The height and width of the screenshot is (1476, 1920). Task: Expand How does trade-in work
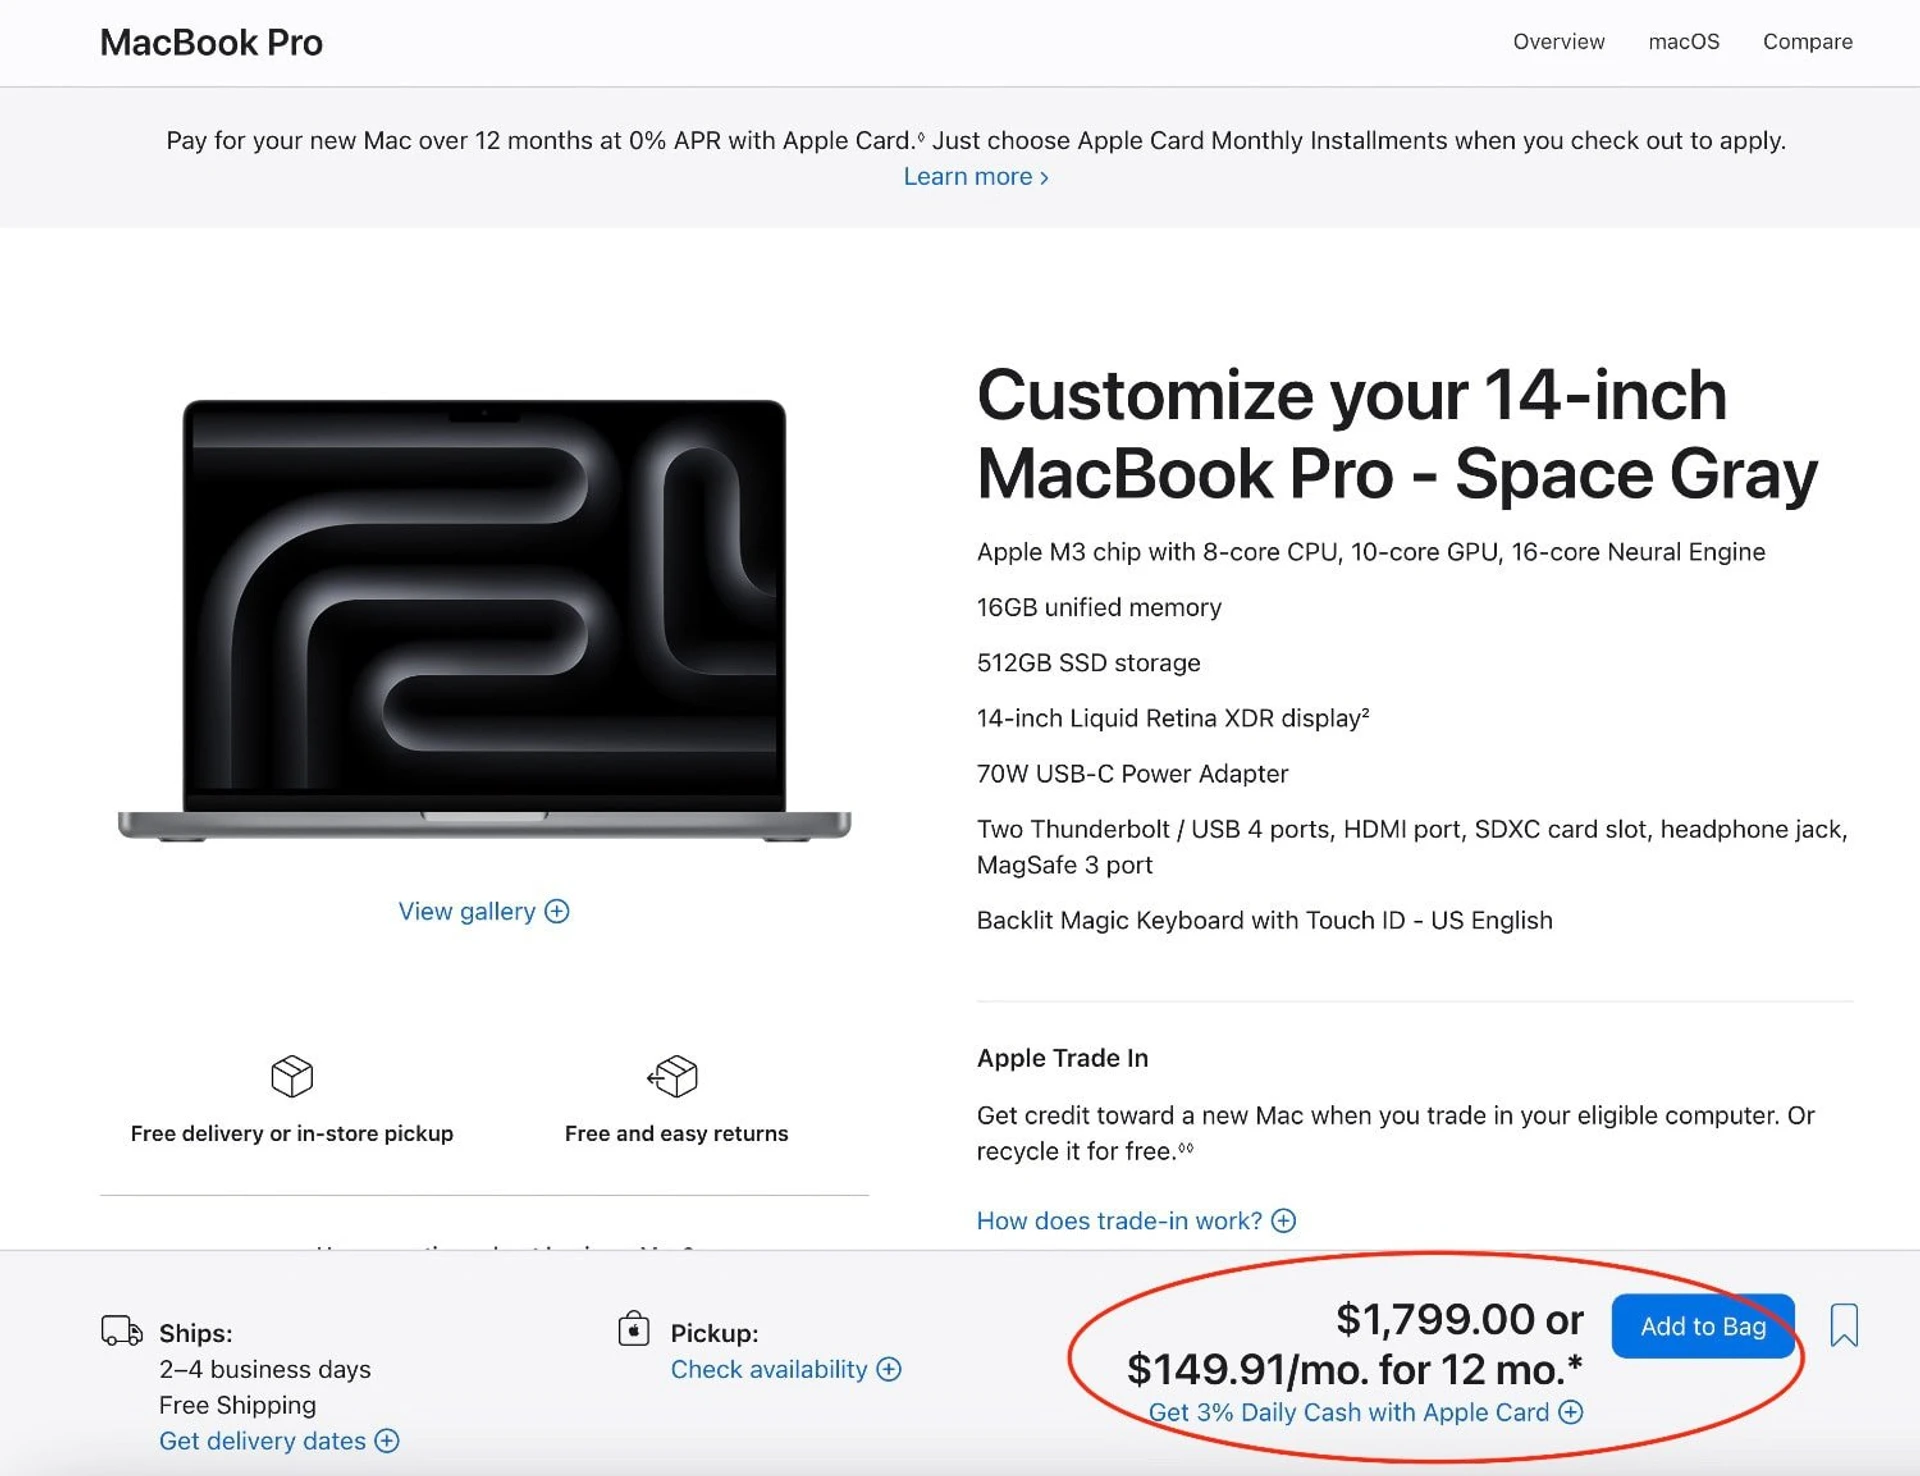coord(1136,1221)
